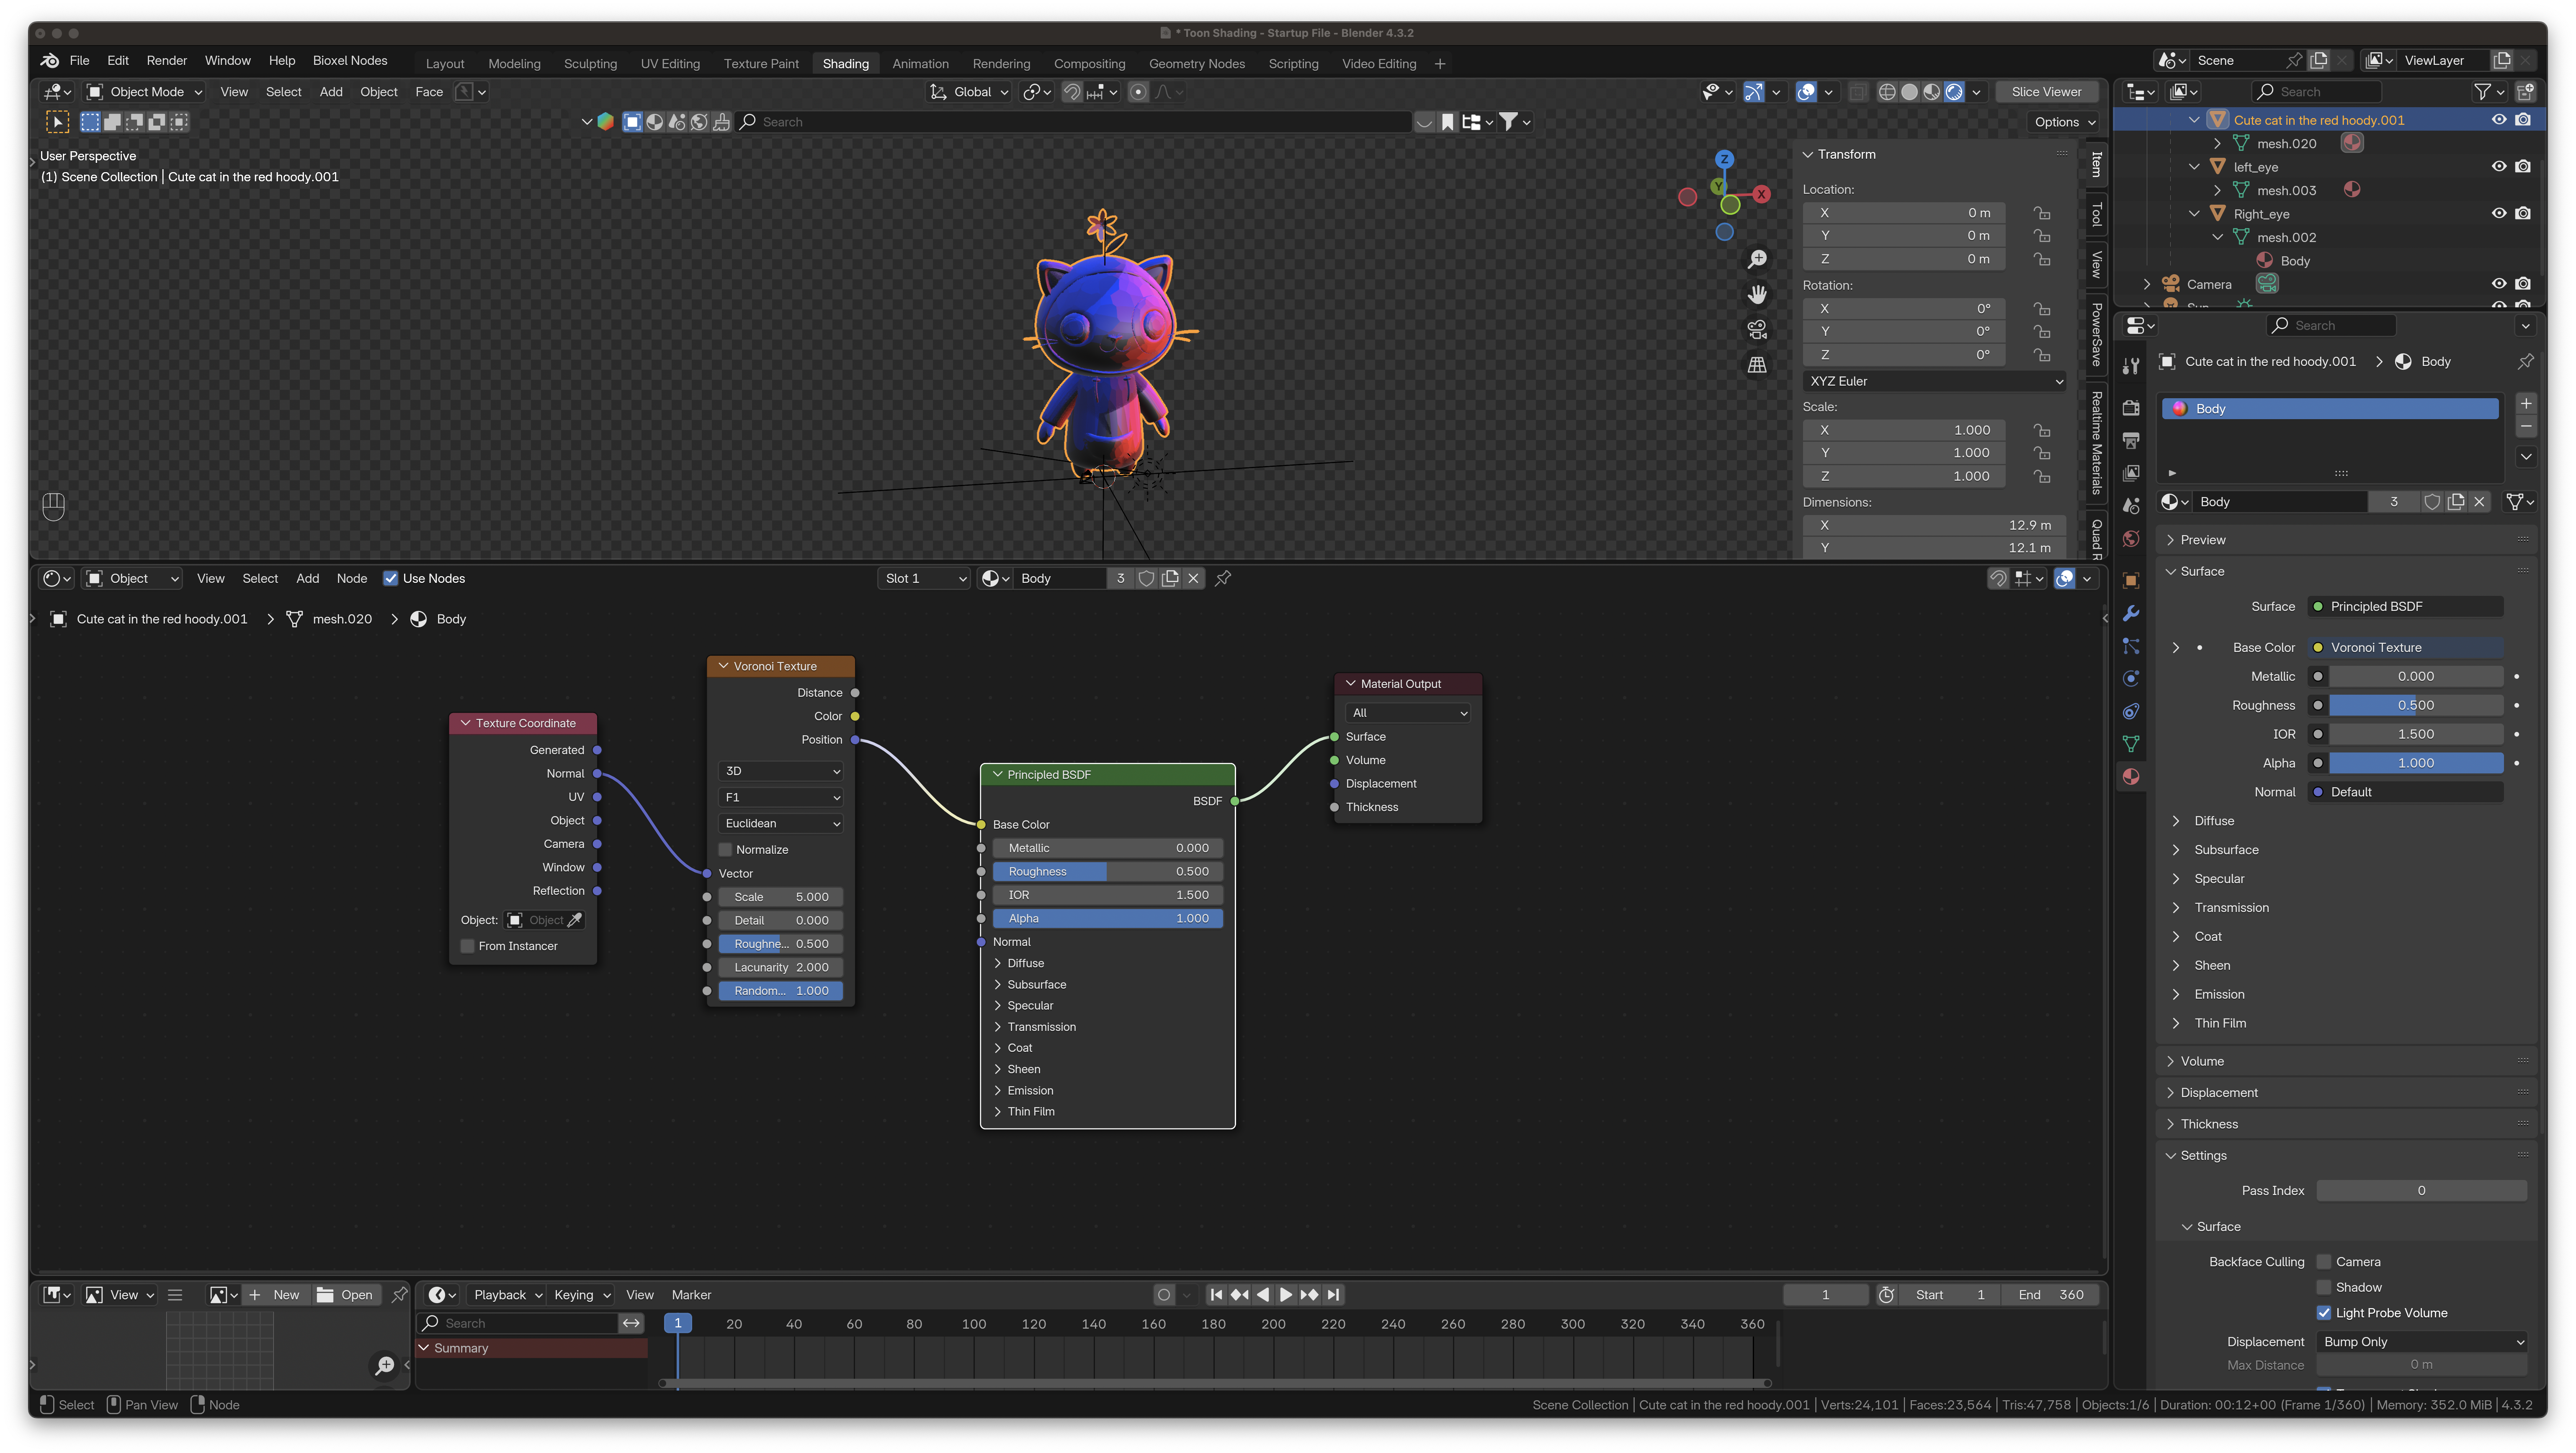
Task: Open the Material properties tab icon
Action: [2131, 776]
